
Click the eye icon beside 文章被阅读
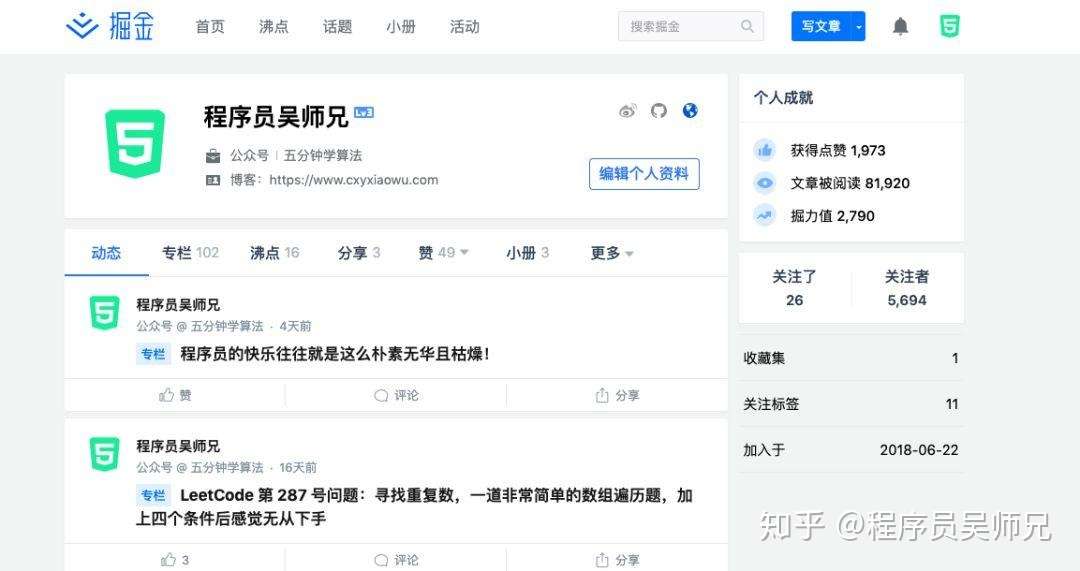pyautogui.click(x=765, y=183)
